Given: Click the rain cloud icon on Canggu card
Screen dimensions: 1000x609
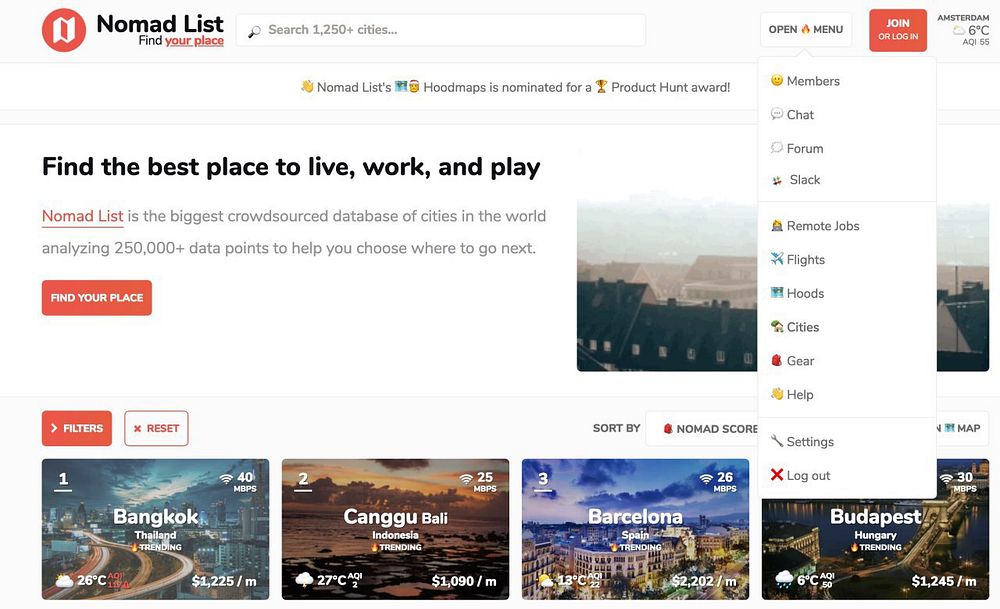Looking at the screenshot, I should click(304, 580).
